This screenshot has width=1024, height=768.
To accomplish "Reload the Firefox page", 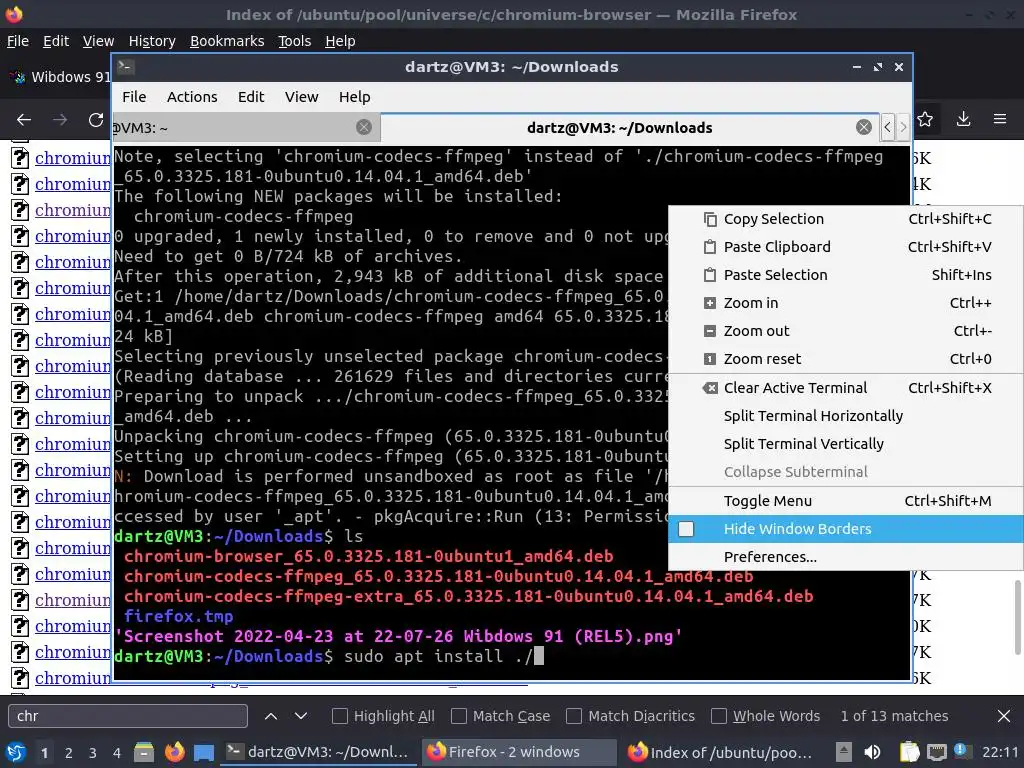I will pos(96,120).
